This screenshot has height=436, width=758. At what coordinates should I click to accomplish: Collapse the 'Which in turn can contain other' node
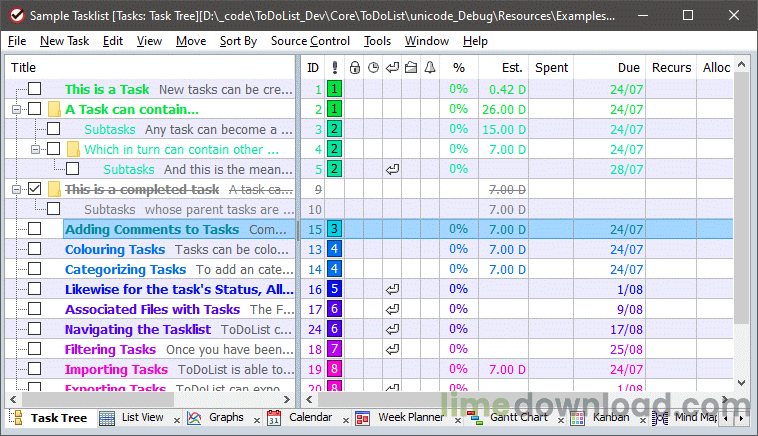tap(35, 149)
